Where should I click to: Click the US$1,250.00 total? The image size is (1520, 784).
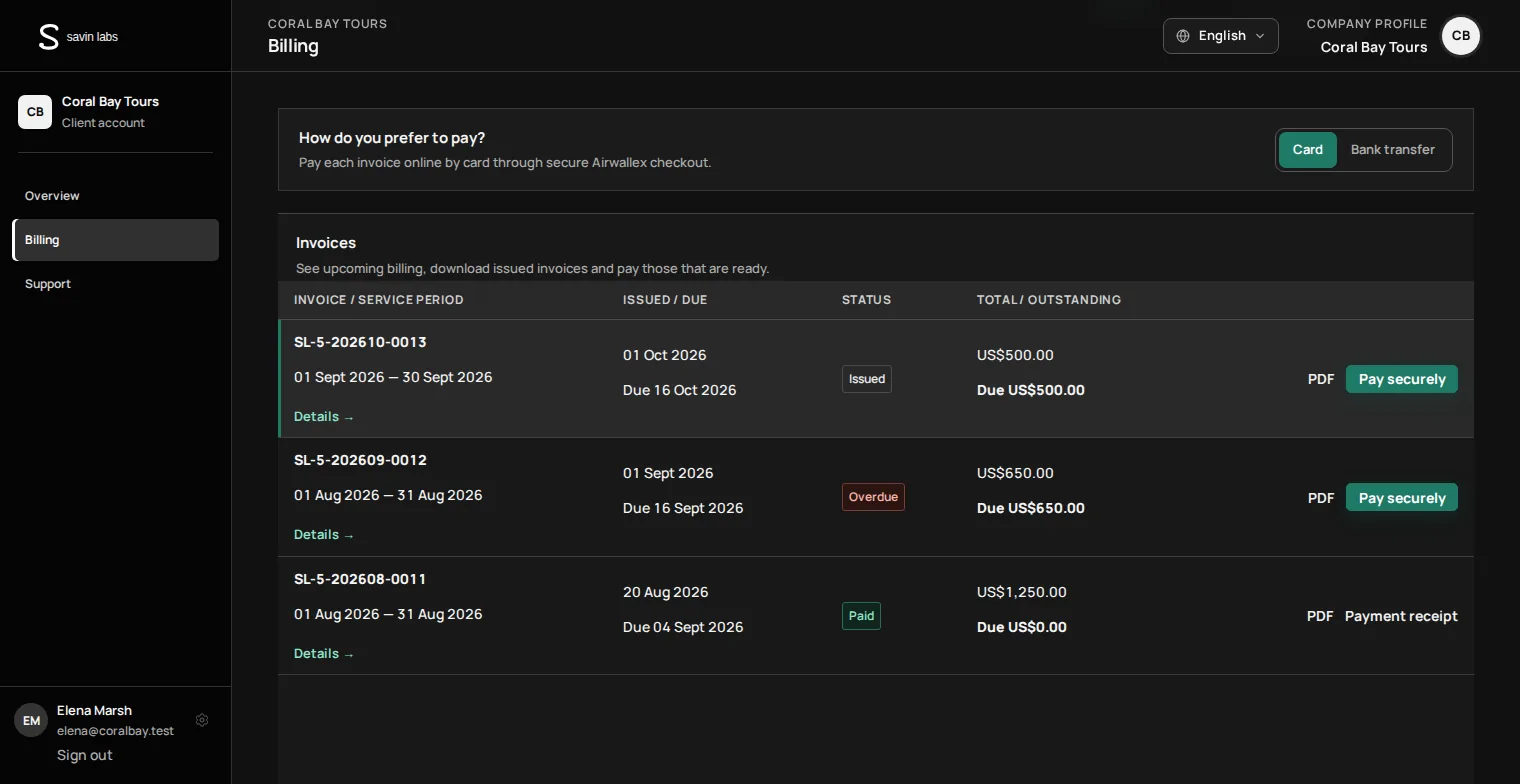point(1022,592)
